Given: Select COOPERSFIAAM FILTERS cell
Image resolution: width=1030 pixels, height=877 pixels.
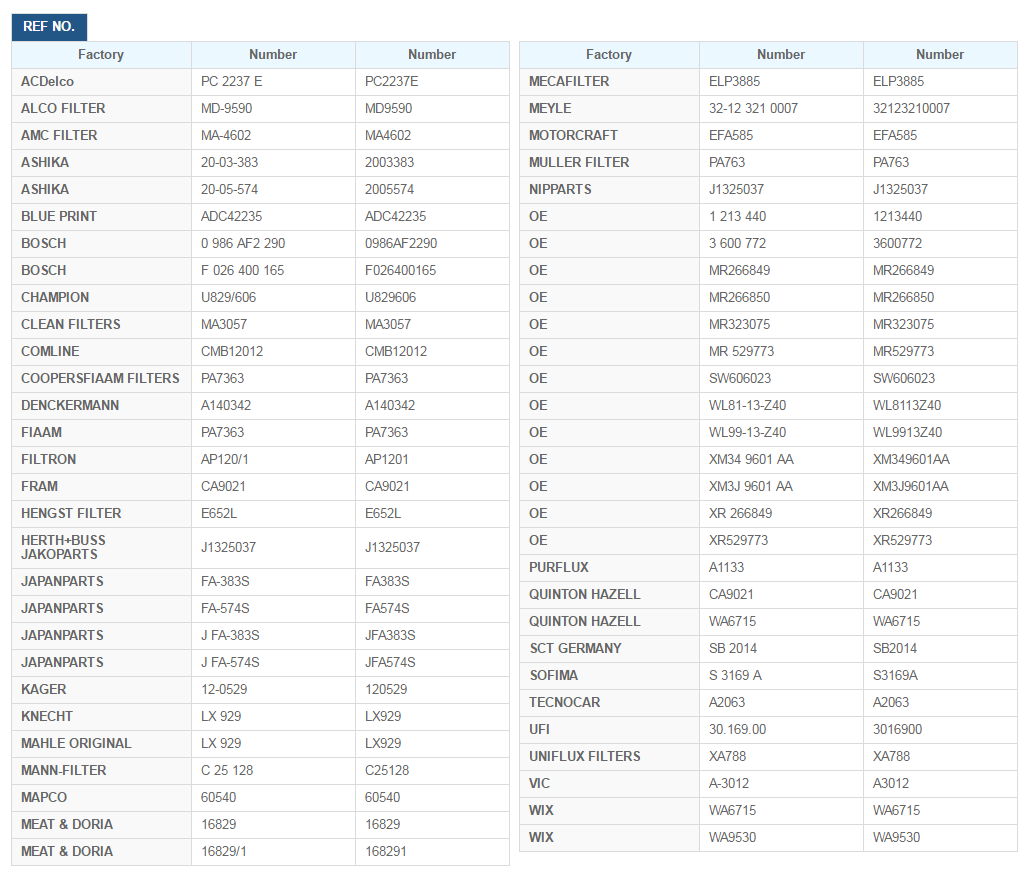Looking at the screenshot, I should pyautogui.click(x=102, y=378).
